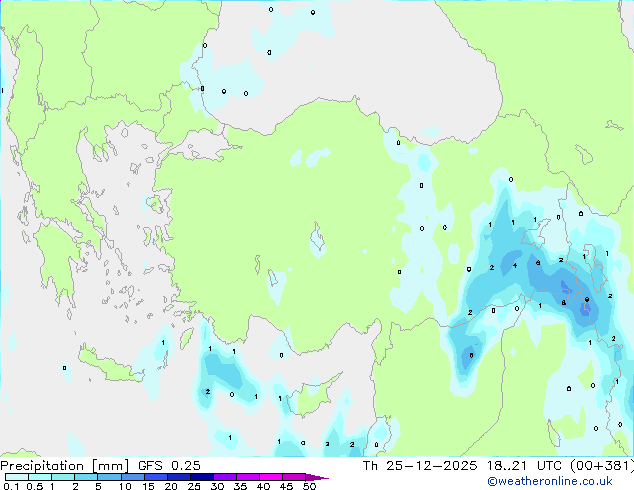The height and width of the screenshot is (490, 634).
Task: Click the legend label '15'
Action: [148, 486]
